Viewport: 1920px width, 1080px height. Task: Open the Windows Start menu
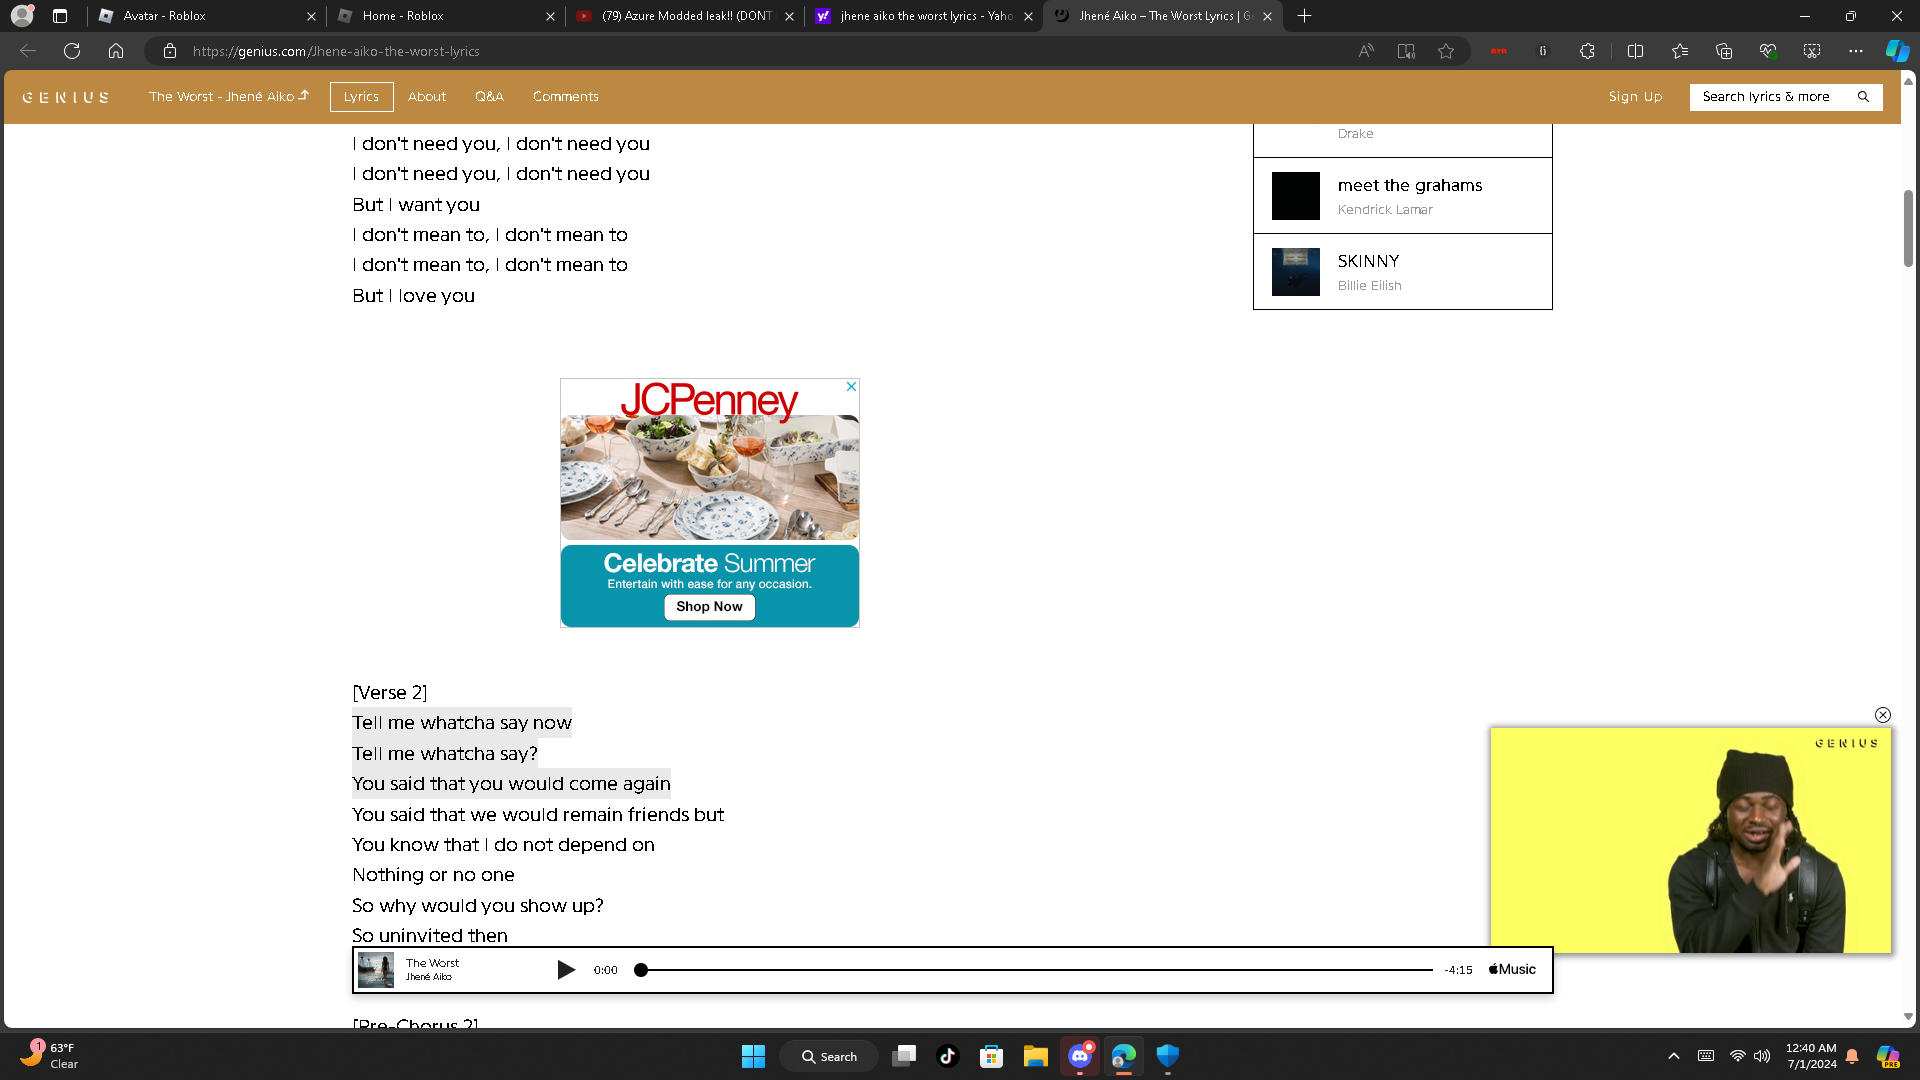[x=753, y=1056]
